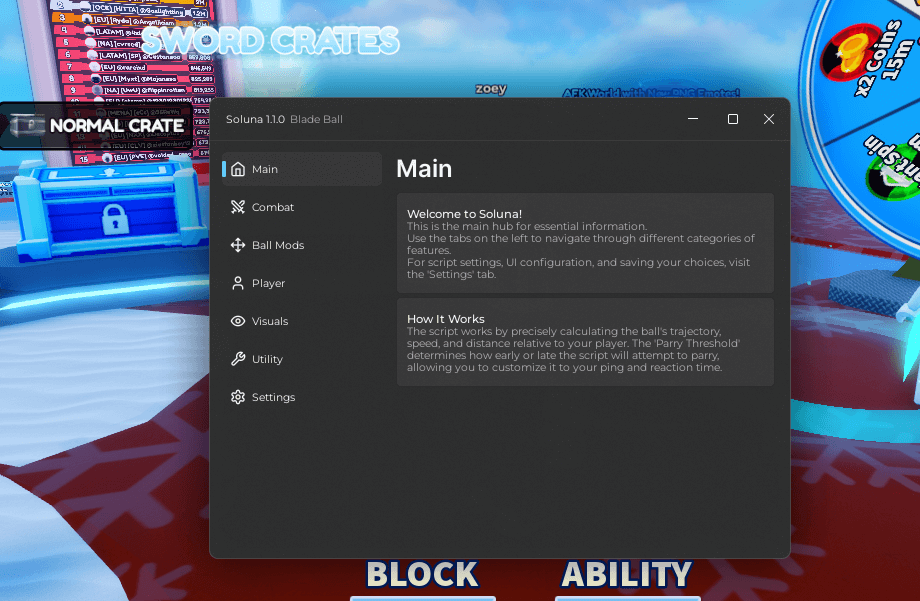The width and height of the screenshot is (920, 601).
Task: Select the eye icon for Visuals
Action: point(238,321)
